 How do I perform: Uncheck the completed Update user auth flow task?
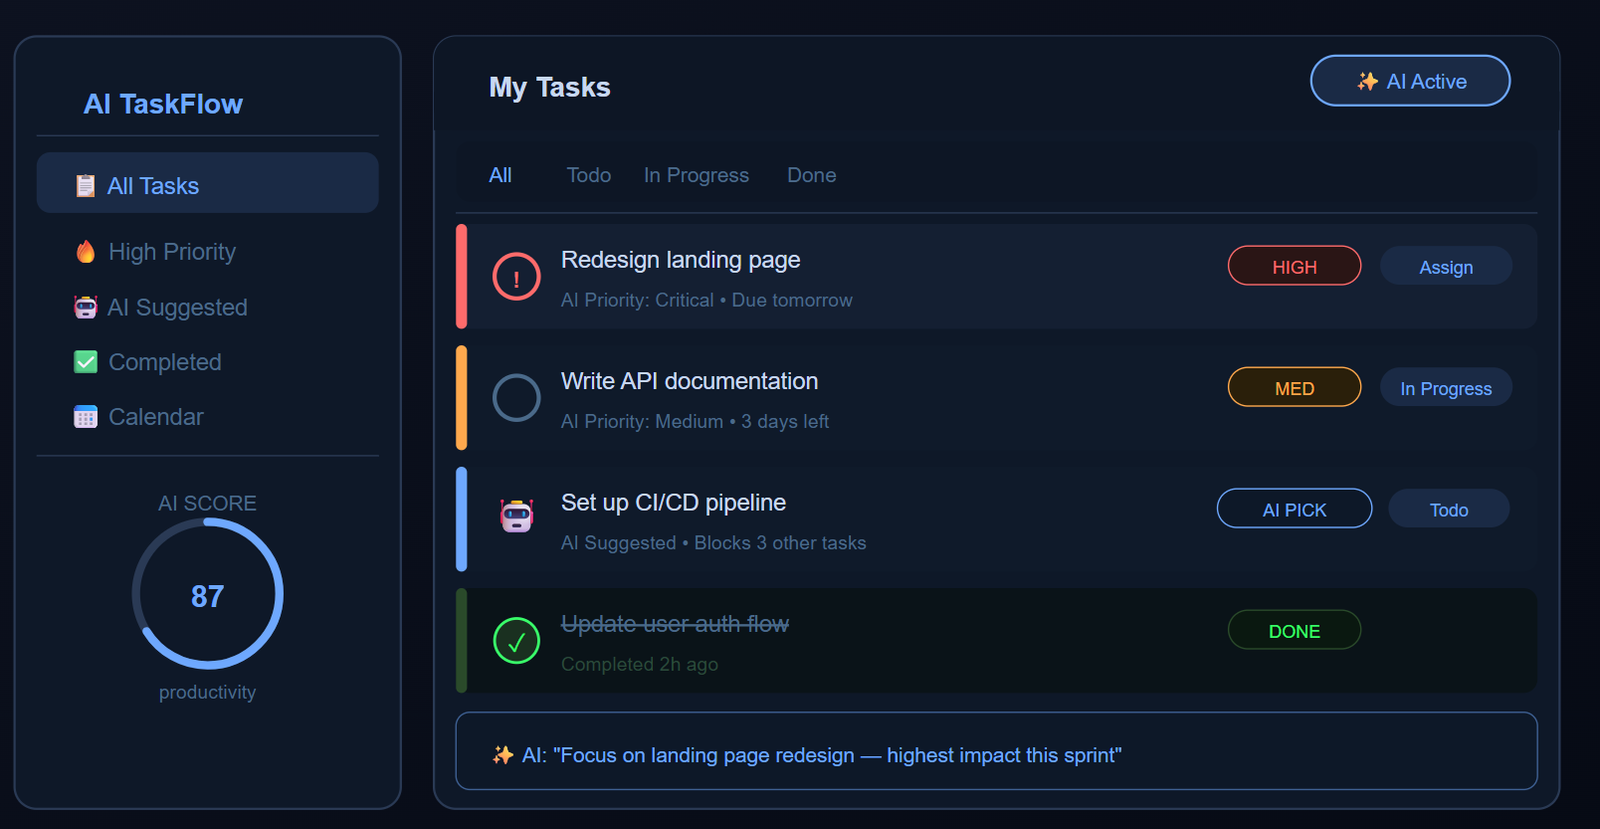point(517,641)
